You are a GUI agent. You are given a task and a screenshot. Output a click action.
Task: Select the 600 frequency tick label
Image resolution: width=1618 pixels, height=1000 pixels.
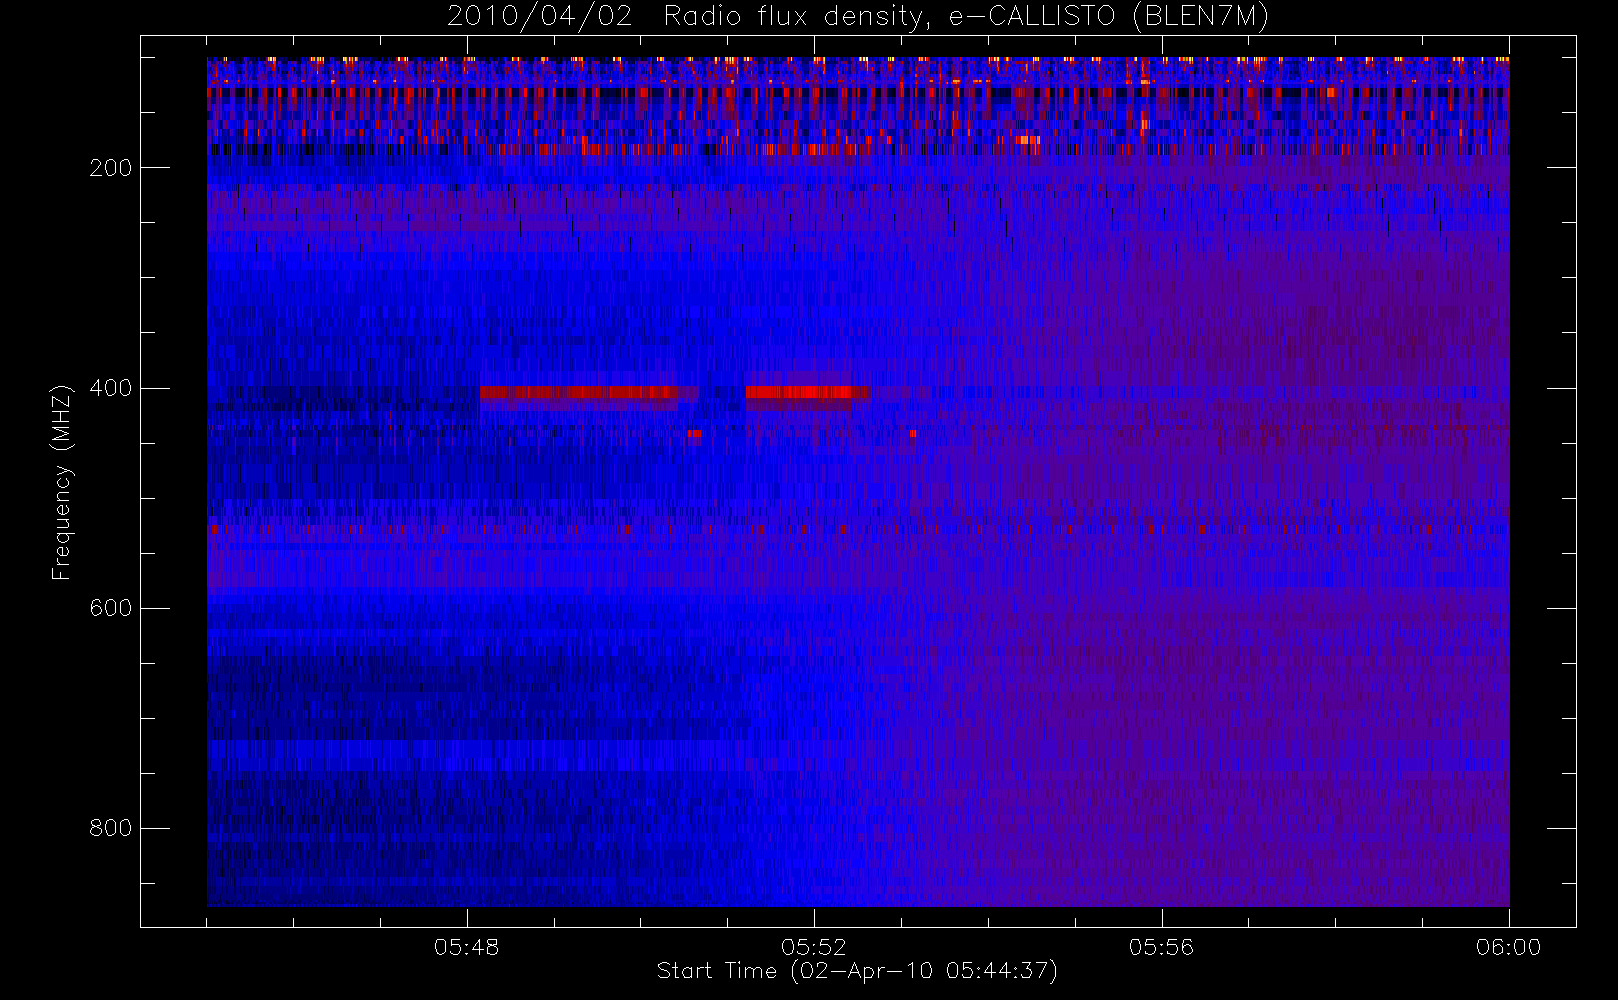(111, 608)
